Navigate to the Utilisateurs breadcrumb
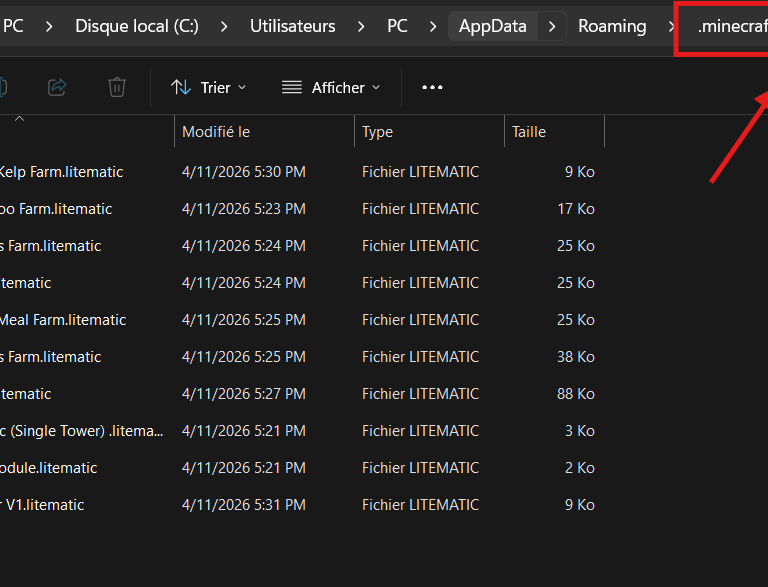 292,26
